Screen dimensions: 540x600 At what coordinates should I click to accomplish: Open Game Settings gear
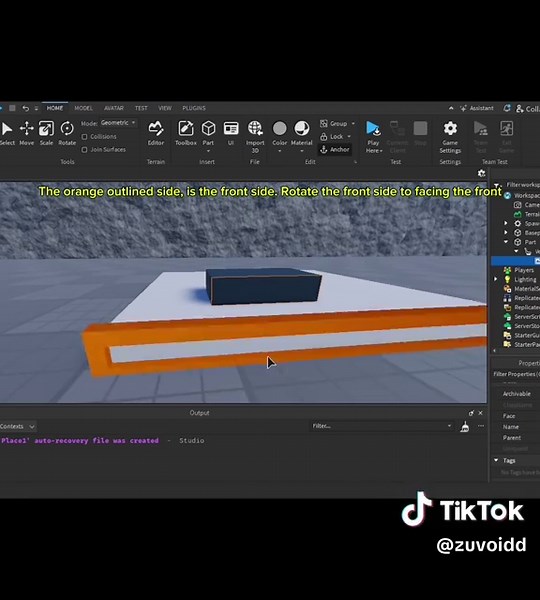pos(450,136)
